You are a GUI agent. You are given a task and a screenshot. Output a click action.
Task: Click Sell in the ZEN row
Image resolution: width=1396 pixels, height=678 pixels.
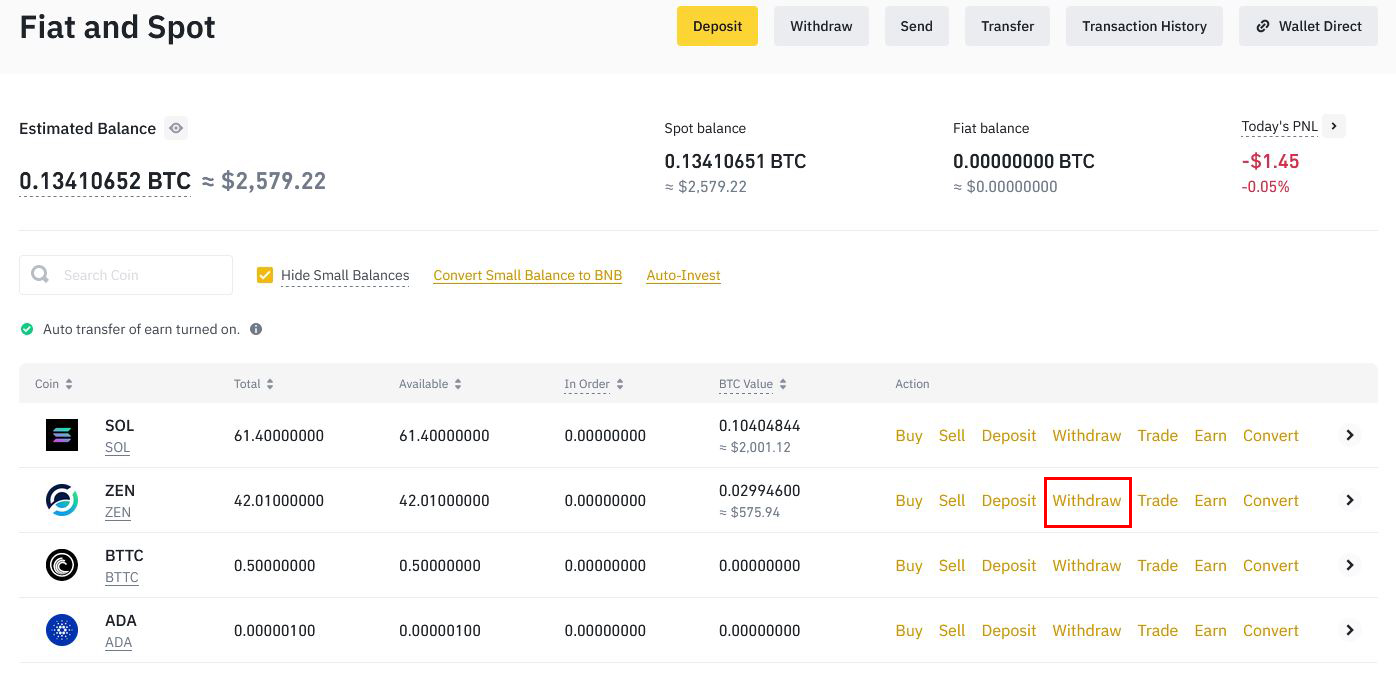952,500
